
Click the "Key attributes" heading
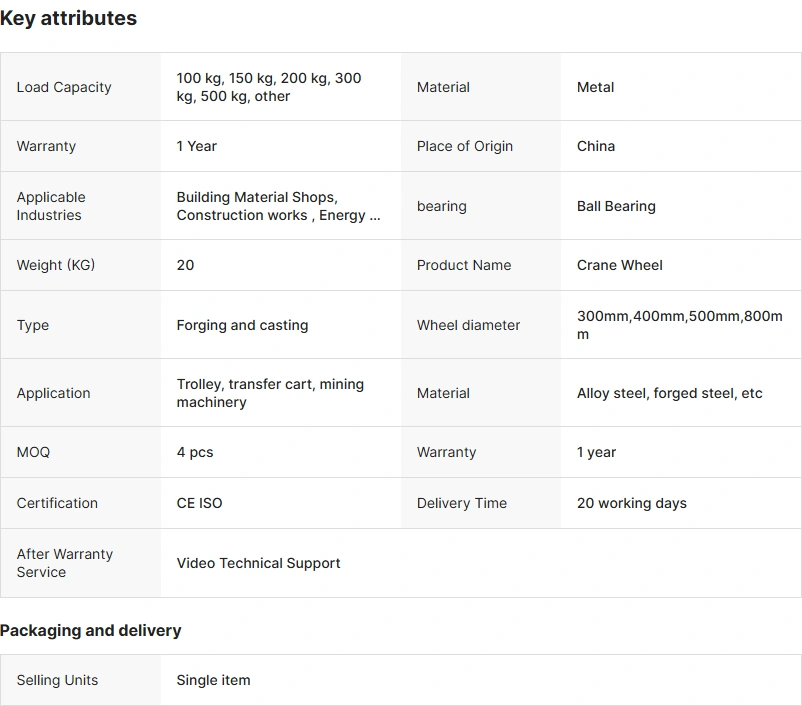pos(68,18)
